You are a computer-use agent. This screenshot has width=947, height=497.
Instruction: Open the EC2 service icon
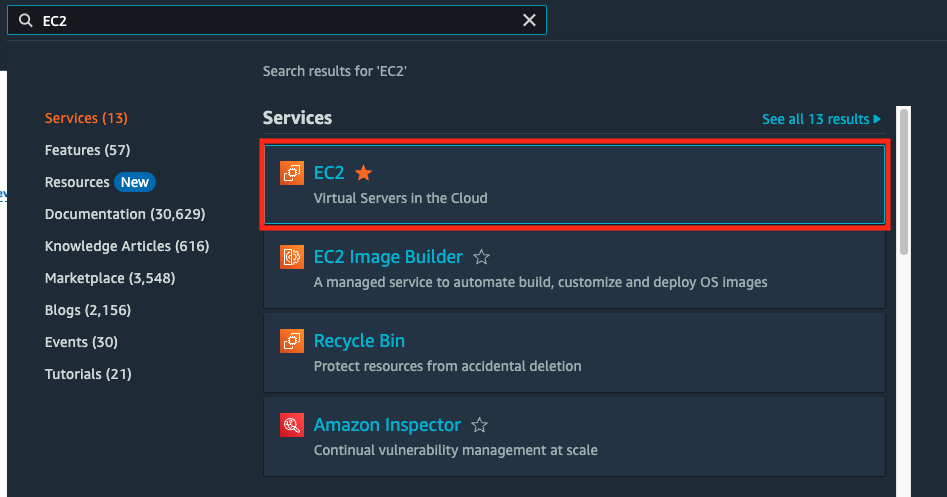(292, 173)
